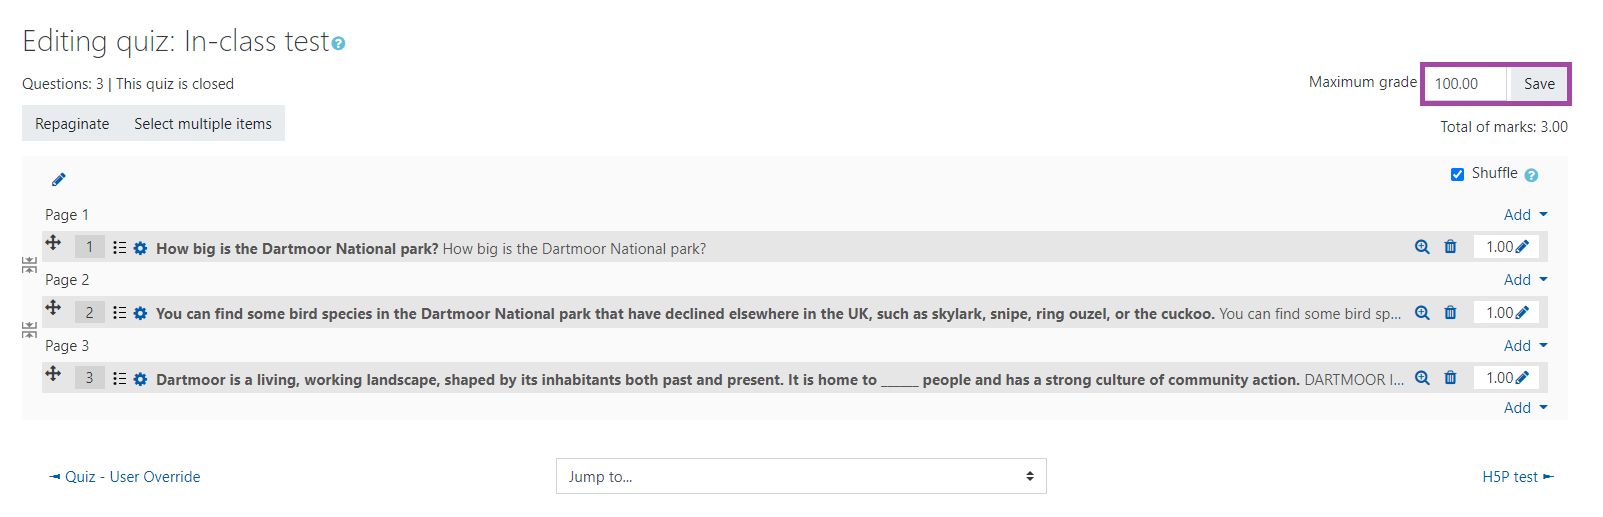
Task: Remove page break between pages 1 and 2
Action: click(x=30, y=265)
